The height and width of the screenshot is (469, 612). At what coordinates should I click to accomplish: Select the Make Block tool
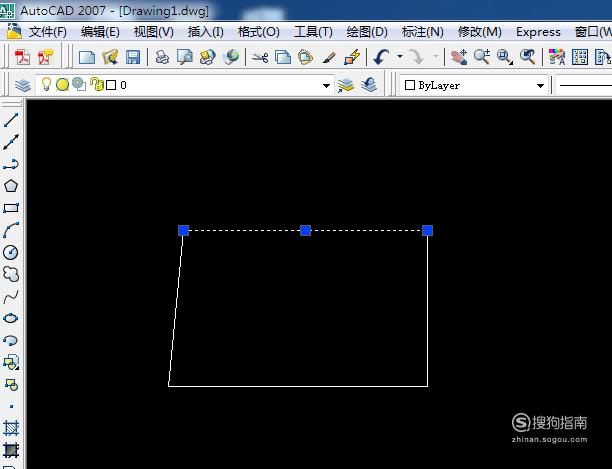point(11,385)
